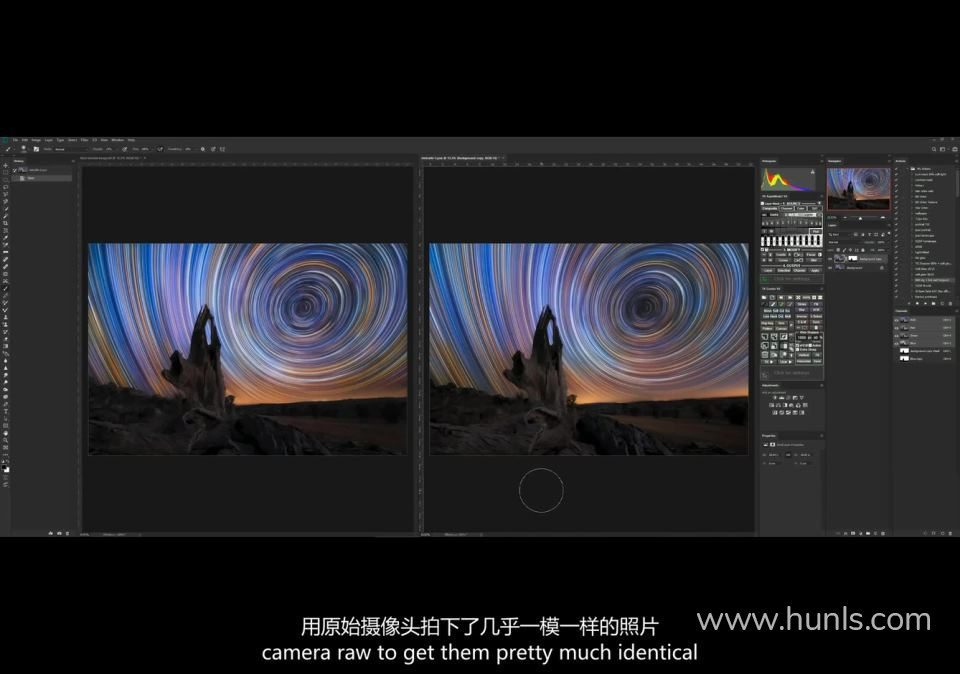Create a new layer in Layers panel
960x674 pixels.
[876, 533]
